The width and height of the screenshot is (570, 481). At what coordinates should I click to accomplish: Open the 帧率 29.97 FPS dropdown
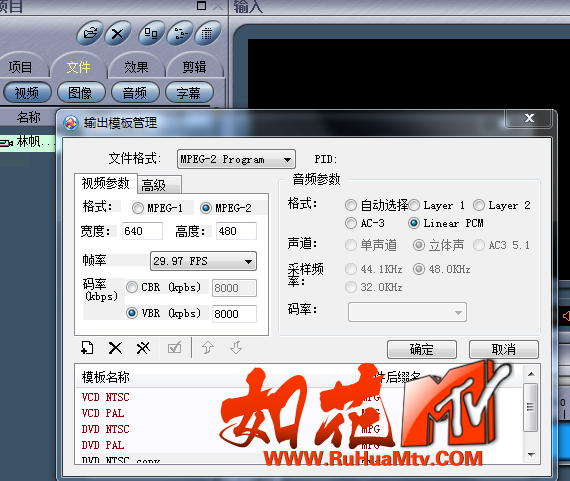tap(203, 261)
